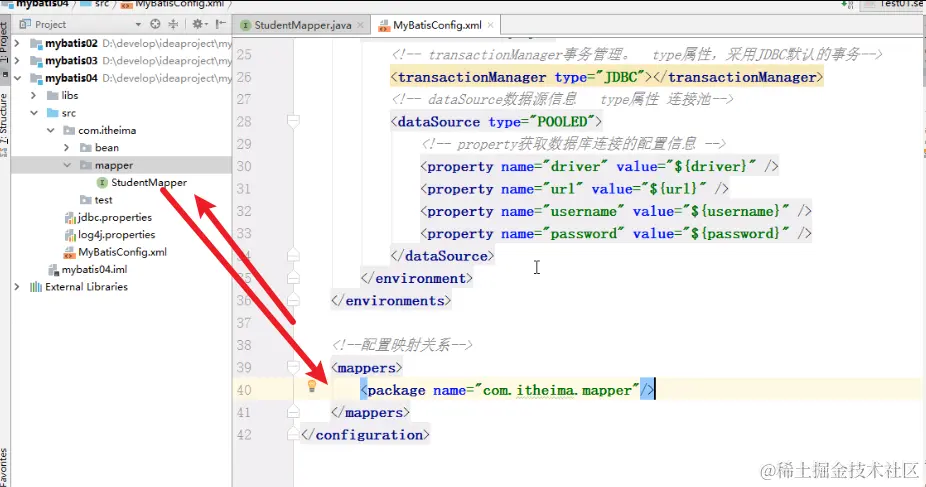This screenshot has width=926, height=487.
Task: Click the transactionManager tag on line 26
Action: (607, 77)
